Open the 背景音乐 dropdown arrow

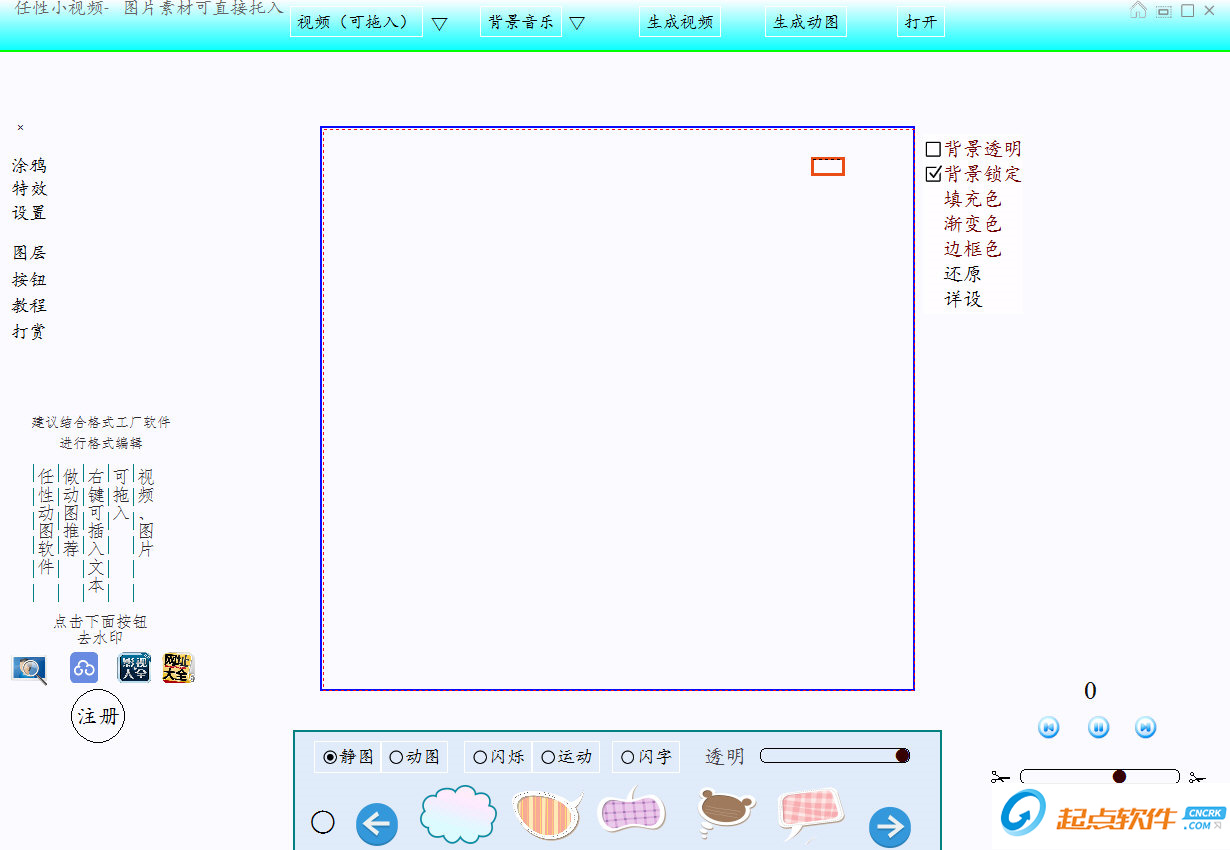tap(578, 21)
